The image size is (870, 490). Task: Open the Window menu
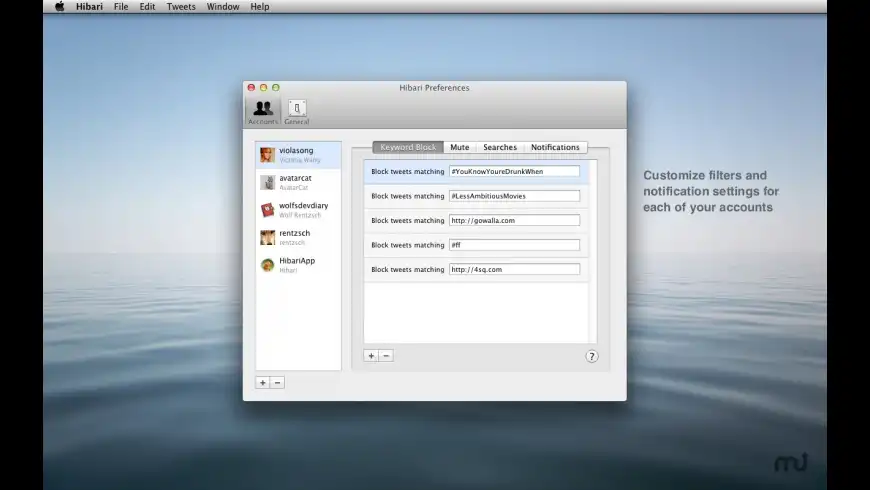point(222,7)
